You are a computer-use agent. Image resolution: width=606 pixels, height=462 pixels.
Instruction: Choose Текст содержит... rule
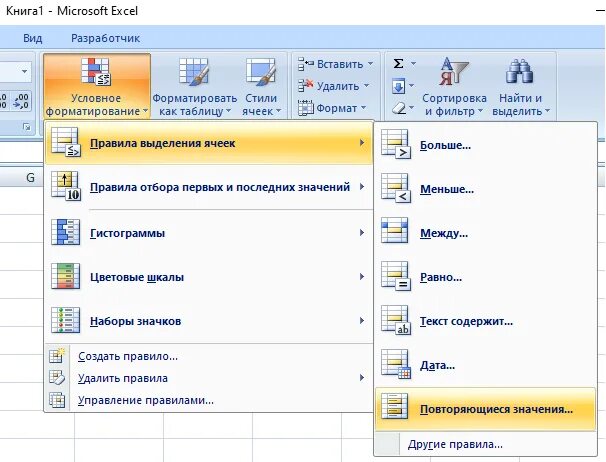(486, 321)
